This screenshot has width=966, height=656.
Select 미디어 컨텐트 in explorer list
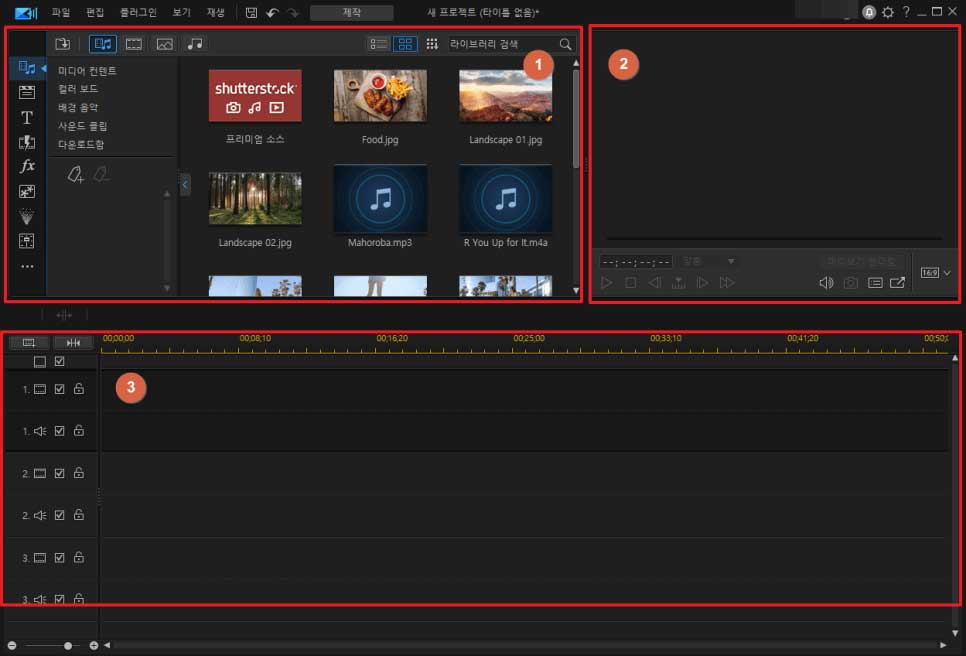[x=87, y=71]
